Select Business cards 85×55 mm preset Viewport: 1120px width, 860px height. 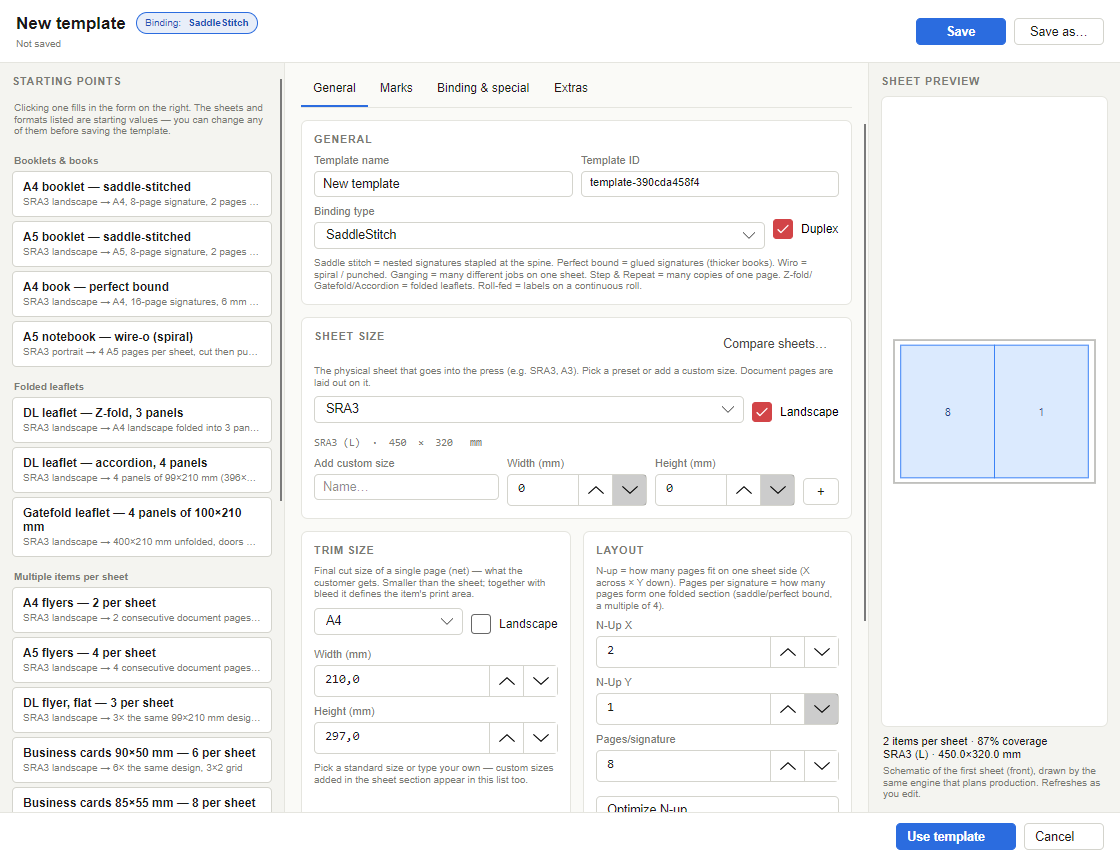pyautogui.click(x=142, y=800)
